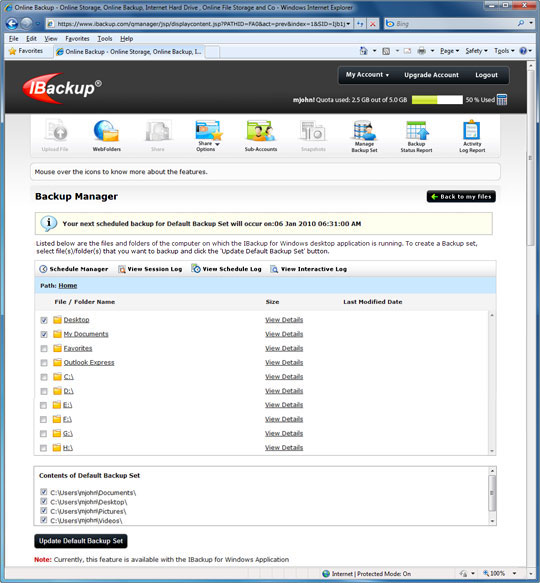540x583 pixels.
Task: Click the Read Mail toolbar icon
Action: (407, 51)
